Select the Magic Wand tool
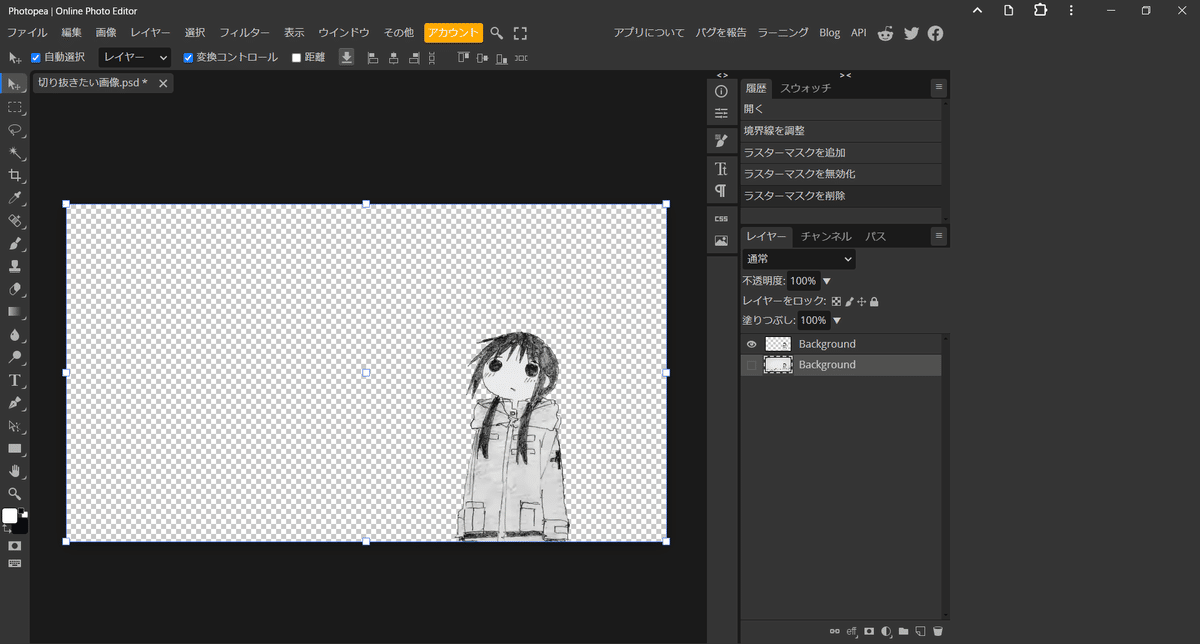 pos(14,153)
